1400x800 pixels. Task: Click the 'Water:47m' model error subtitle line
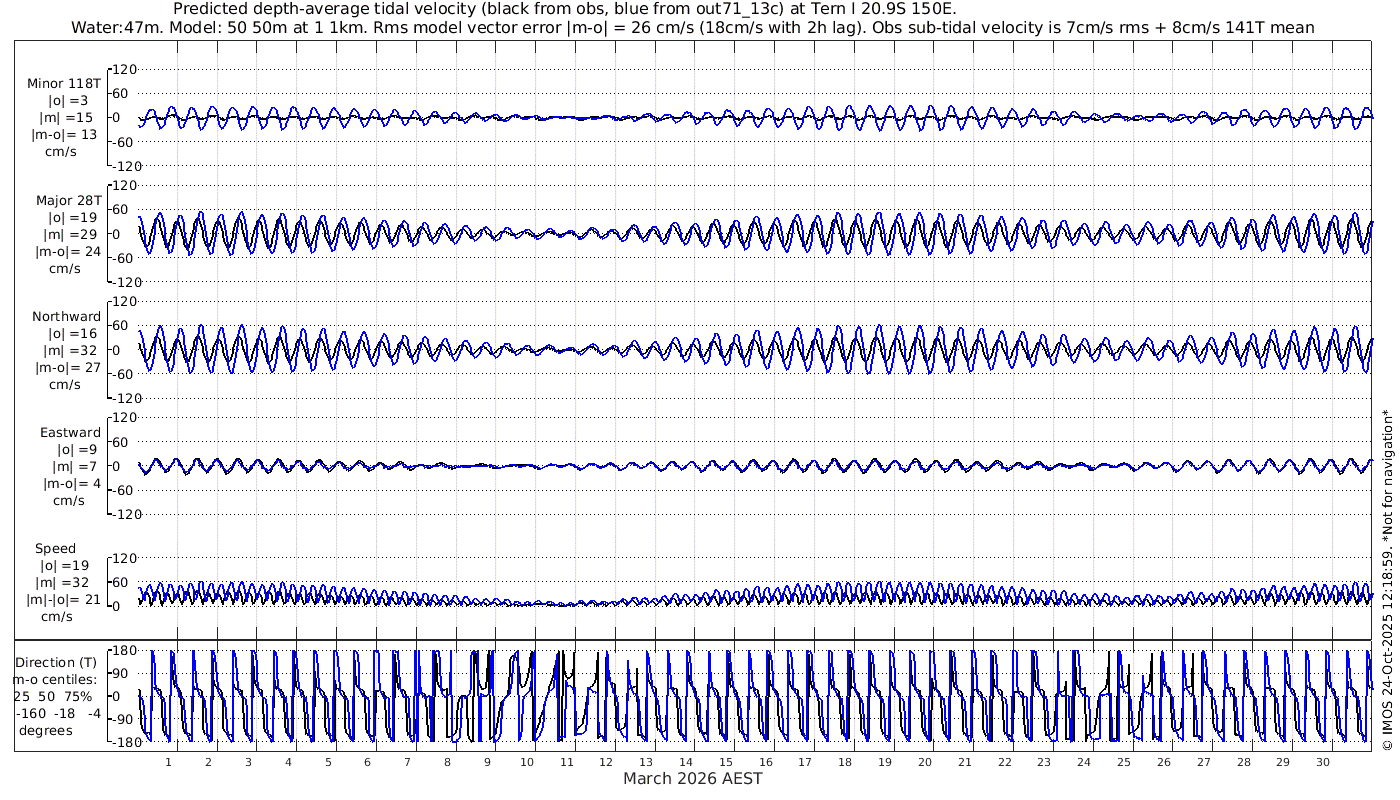pyautogui.click(x=692, y=28)
